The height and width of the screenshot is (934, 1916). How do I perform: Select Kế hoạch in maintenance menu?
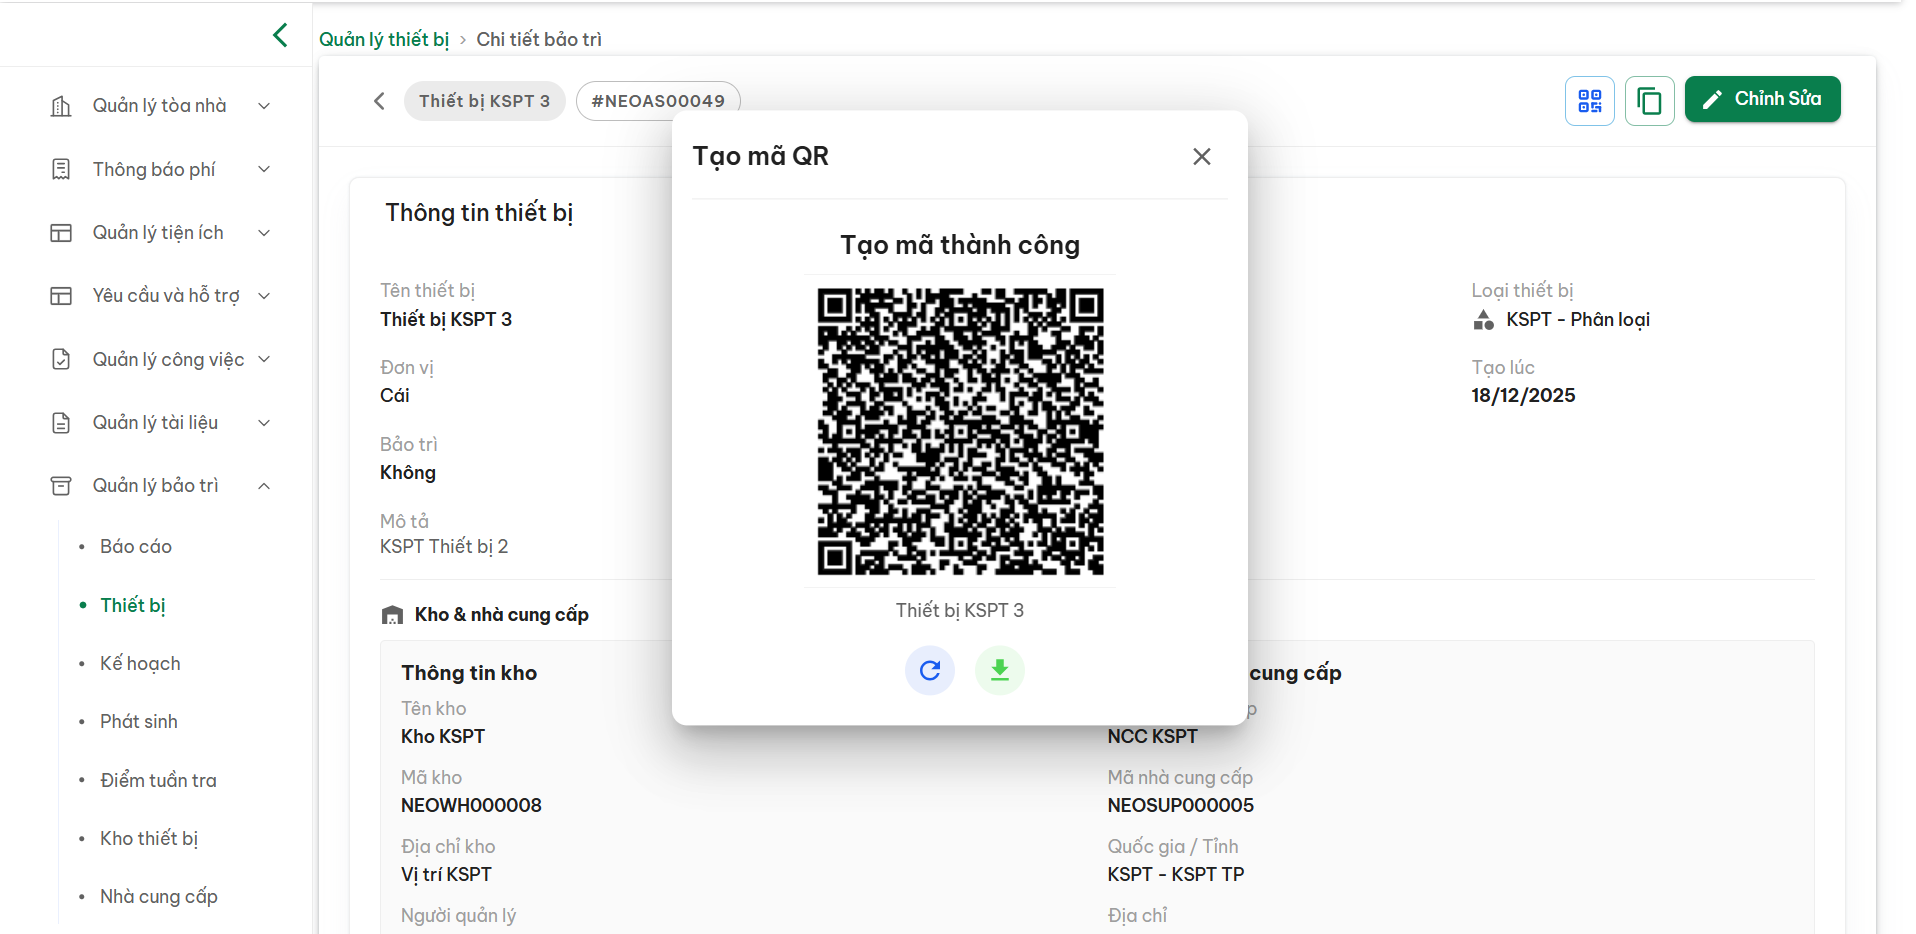[x=140, y=664]
